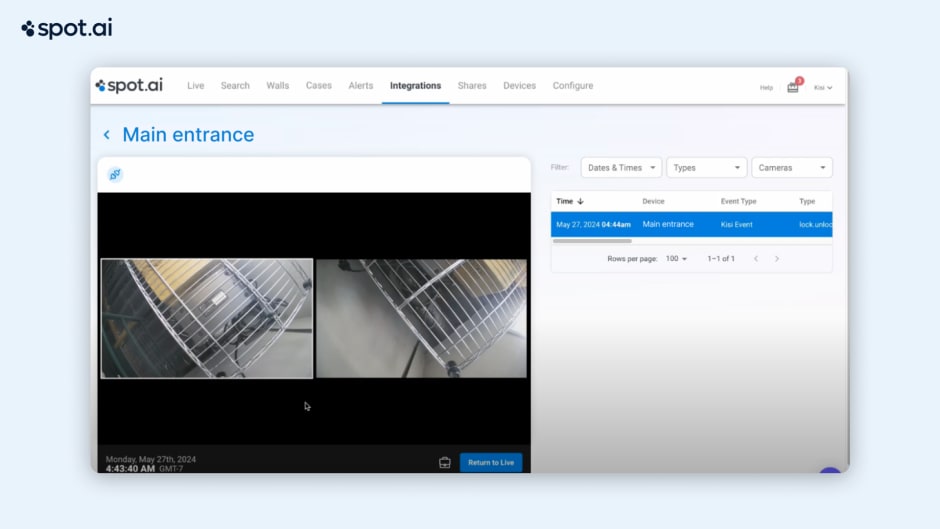Switch to the Live tab
Screen dimensions: 940x529
pyautogui.click(x=195, y=86)
